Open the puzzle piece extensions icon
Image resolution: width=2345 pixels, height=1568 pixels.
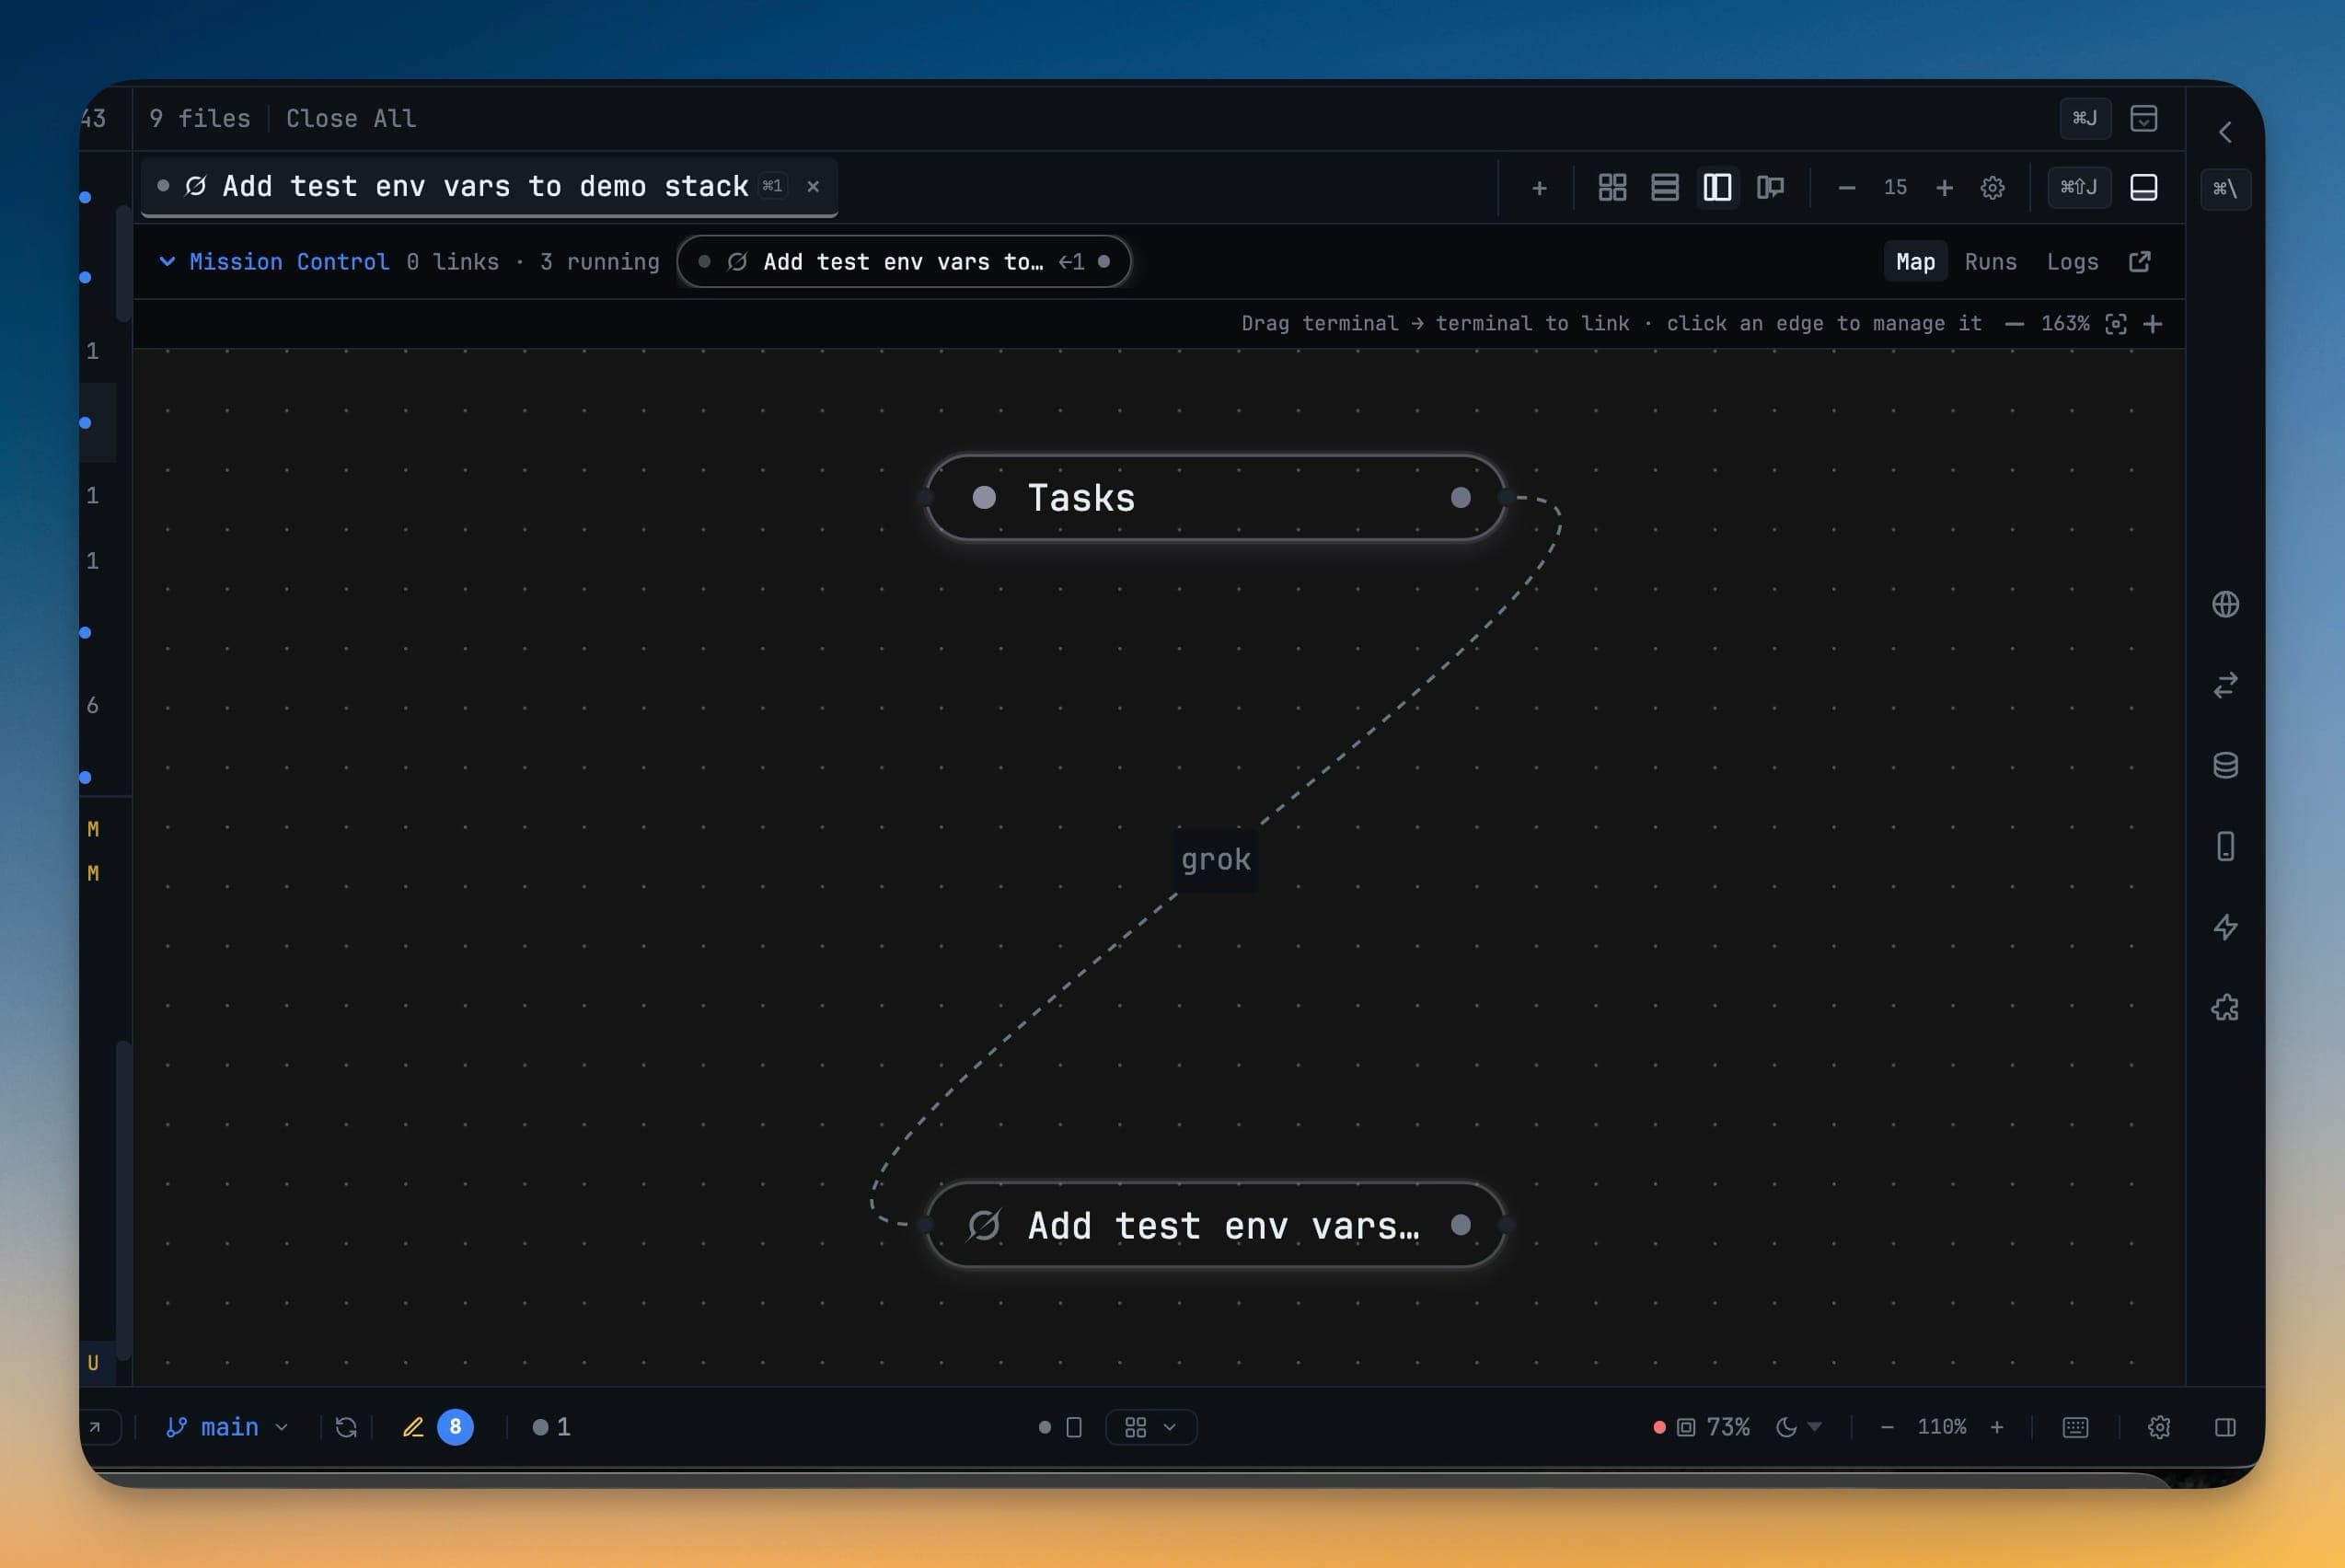click(2225, 1007)
